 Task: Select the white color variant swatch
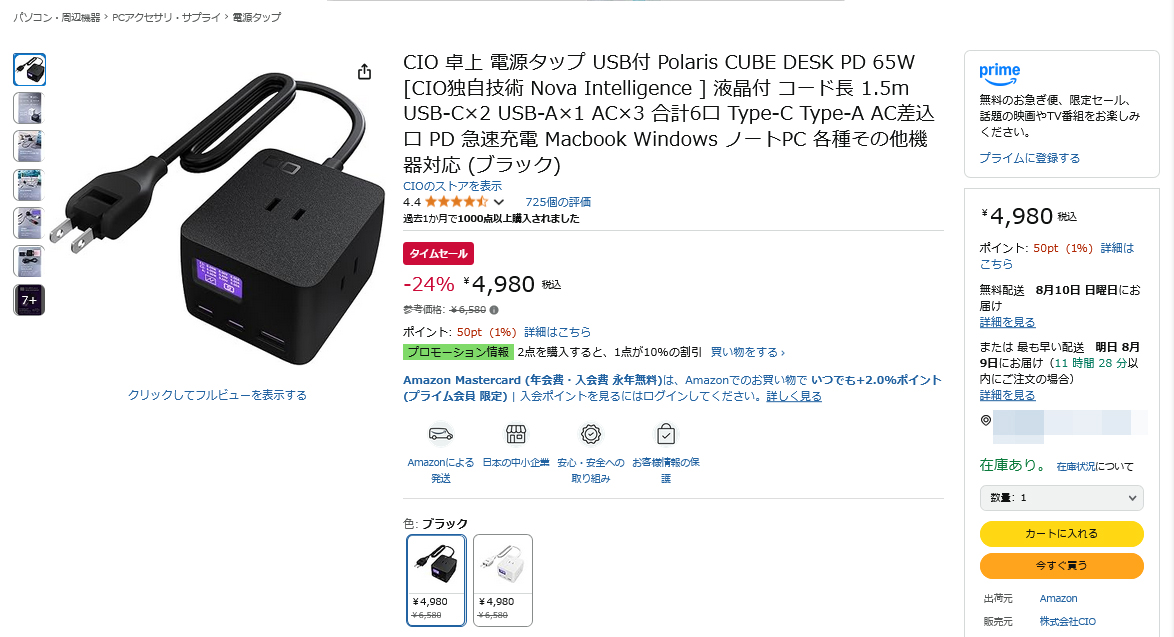coord(502,580)
